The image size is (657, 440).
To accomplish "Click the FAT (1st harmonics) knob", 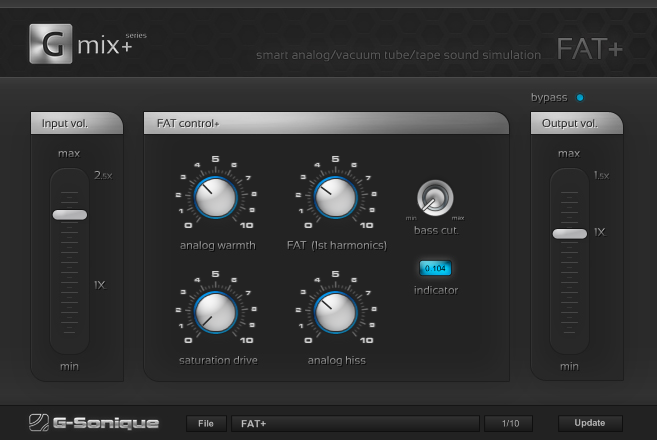I will [335, 197].
